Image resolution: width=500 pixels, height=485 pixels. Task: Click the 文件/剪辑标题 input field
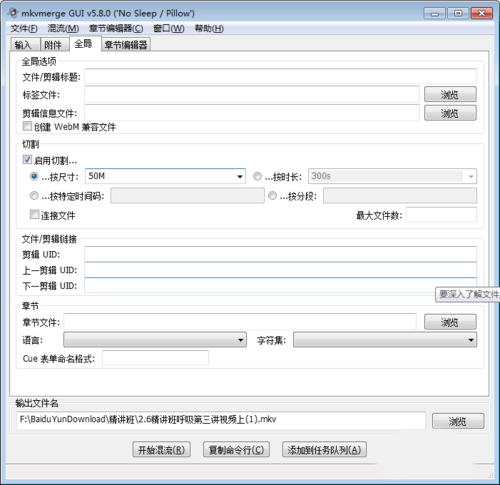(x=280, y=76)
